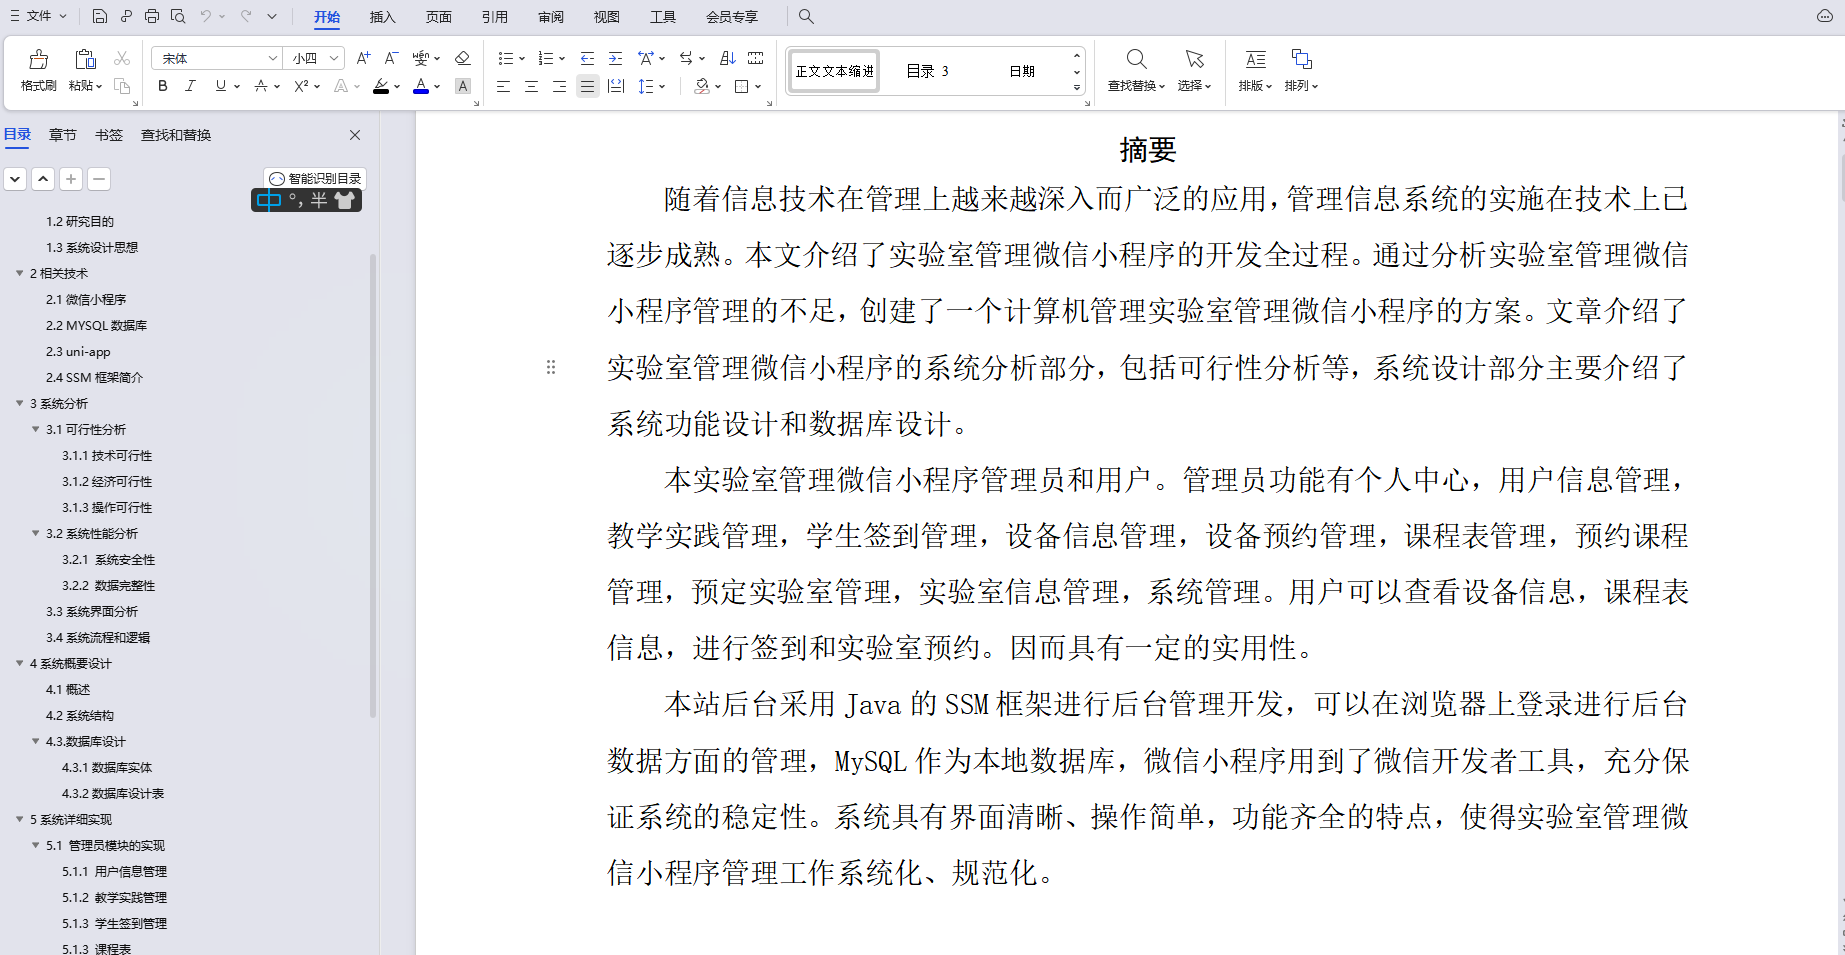Viewport: 1845px width, 955px height.
Task: Click the Decrease Indent icon
Action: point(587,58)
